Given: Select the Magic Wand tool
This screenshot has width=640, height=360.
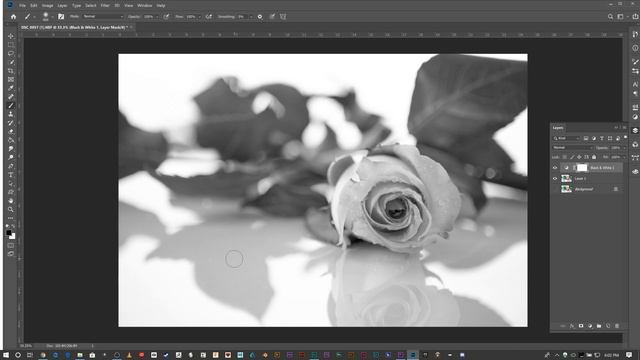Looking at the screenshot, I should pos(11,62).
